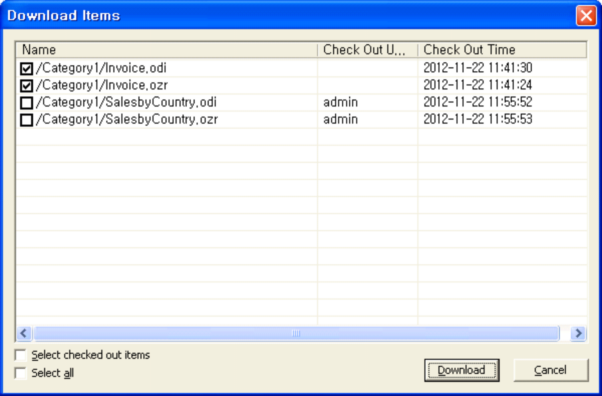Click the time 2012-11-22 11:41:30

[x=478, y=68]
